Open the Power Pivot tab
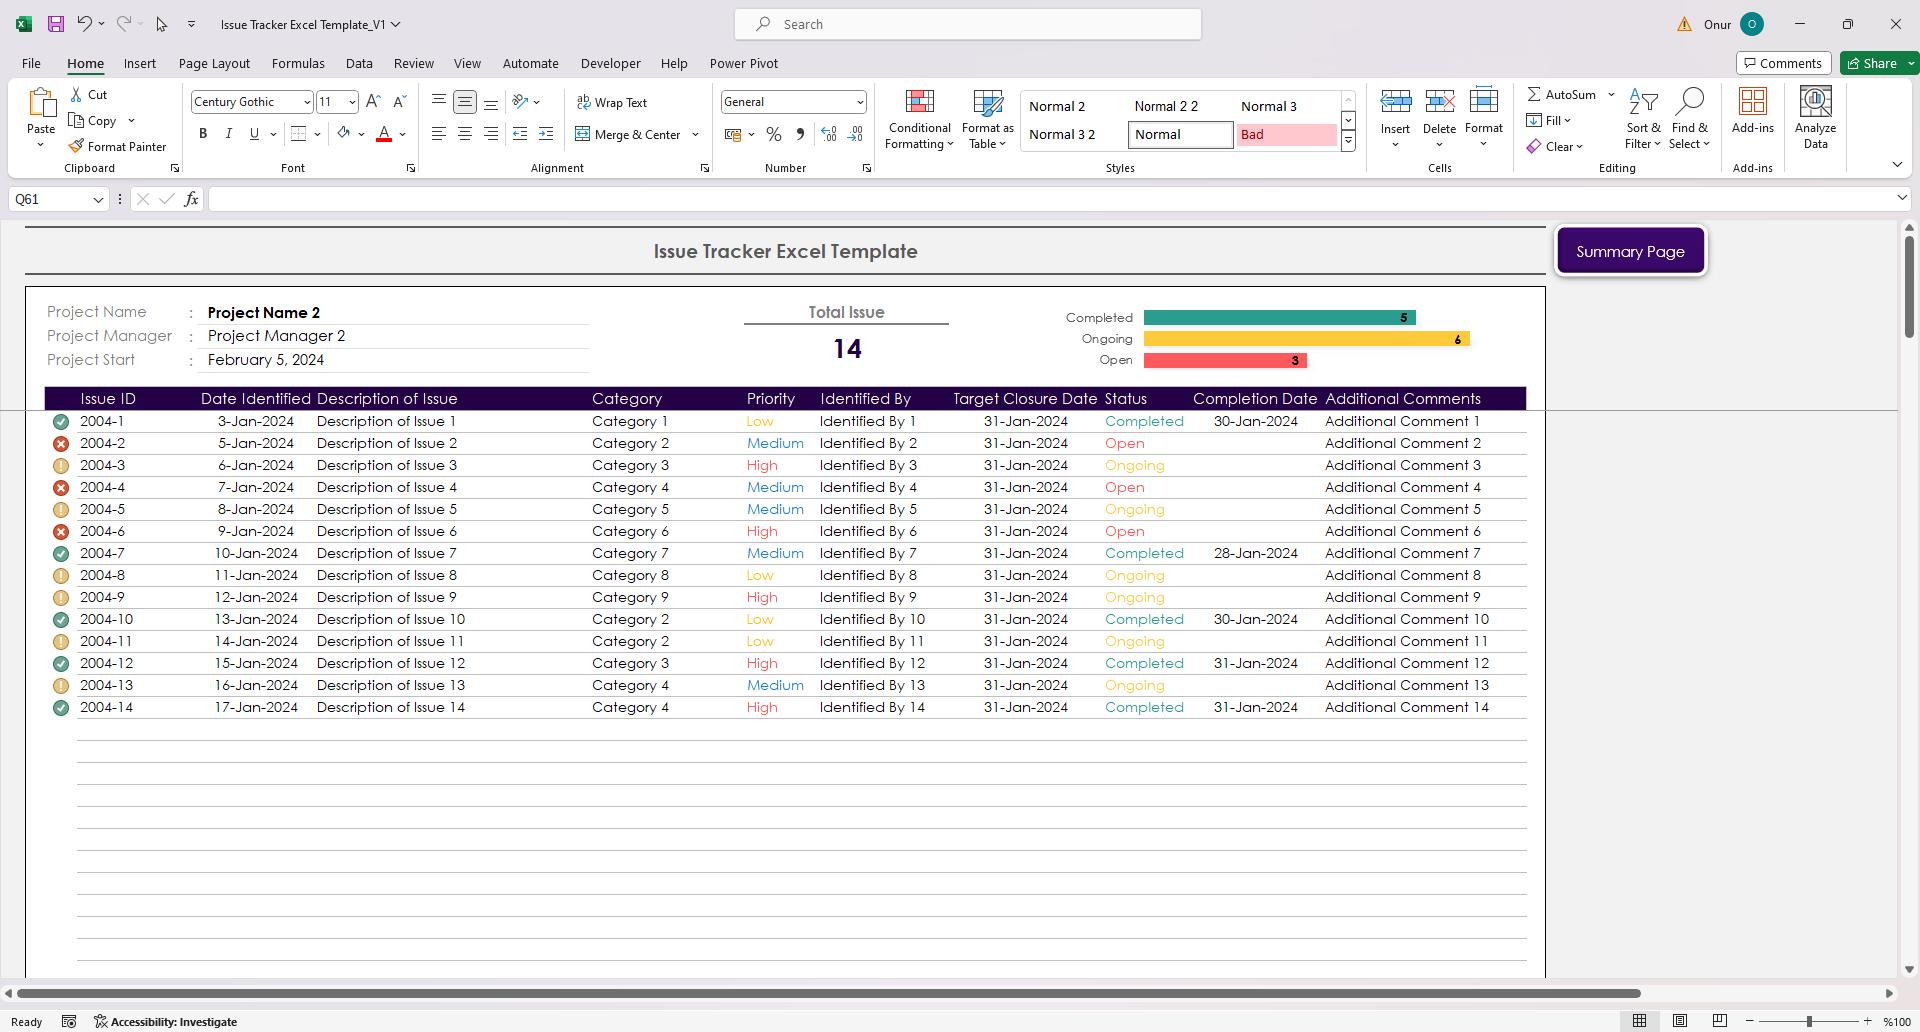This screenshot has width=1920, height=1032. (744, 63)
